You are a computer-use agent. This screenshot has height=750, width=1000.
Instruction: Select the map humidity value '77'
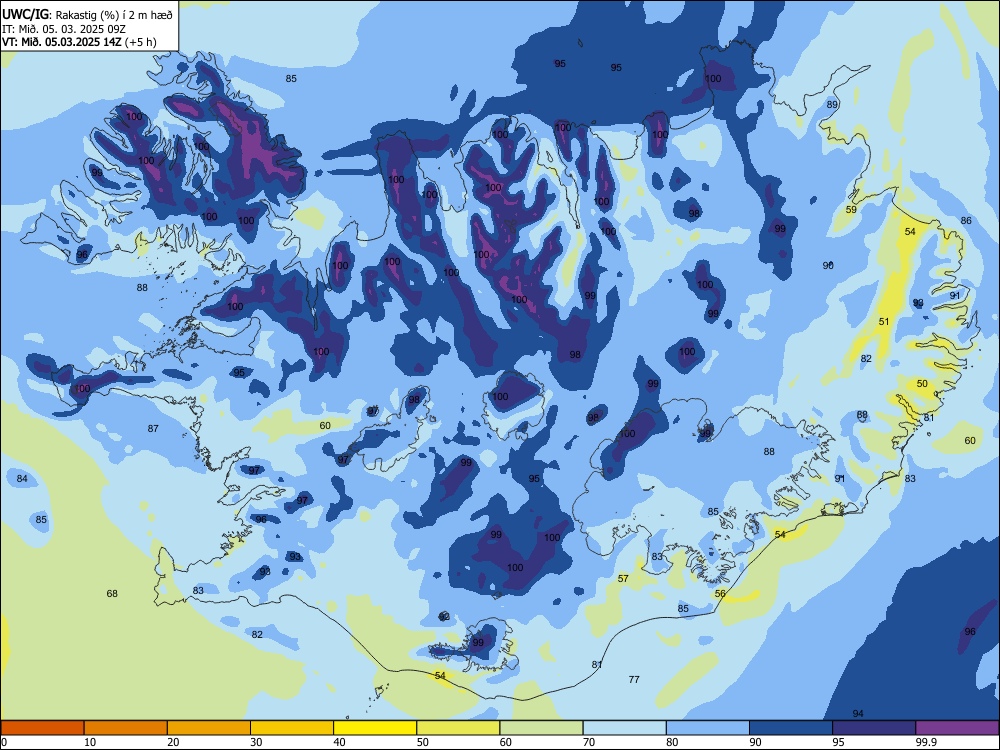634,679
